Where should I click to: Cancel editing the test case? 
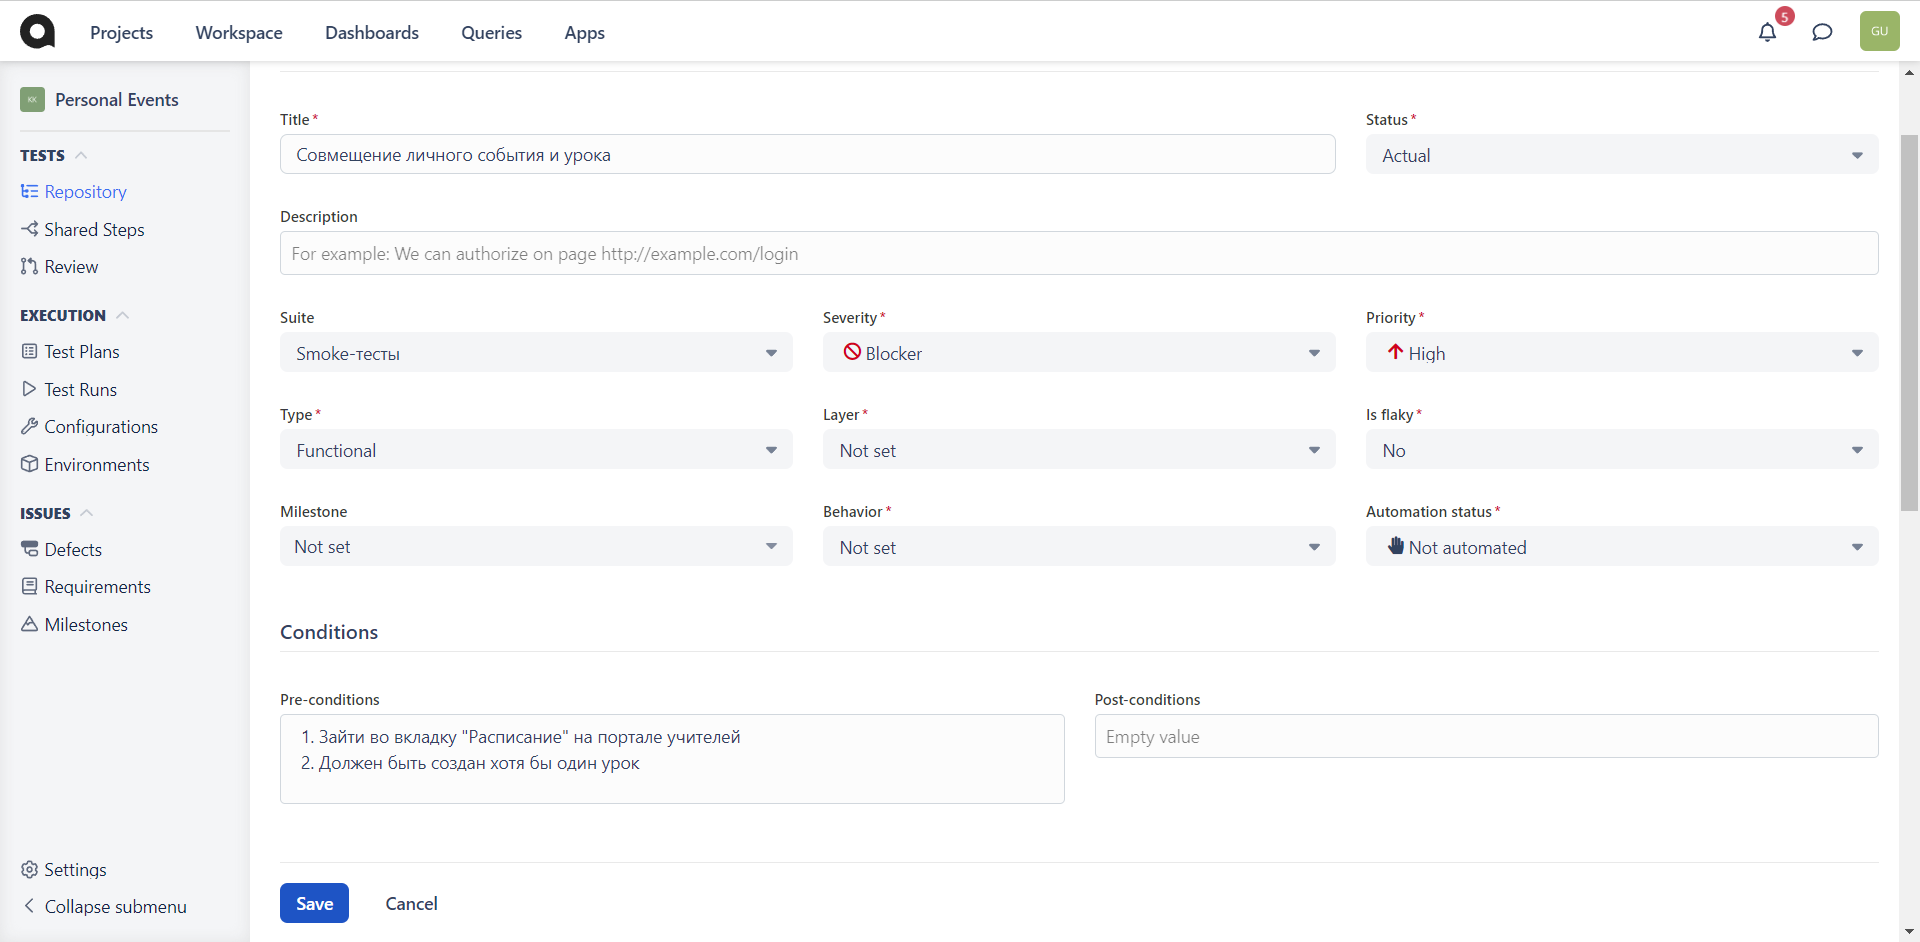411,903
